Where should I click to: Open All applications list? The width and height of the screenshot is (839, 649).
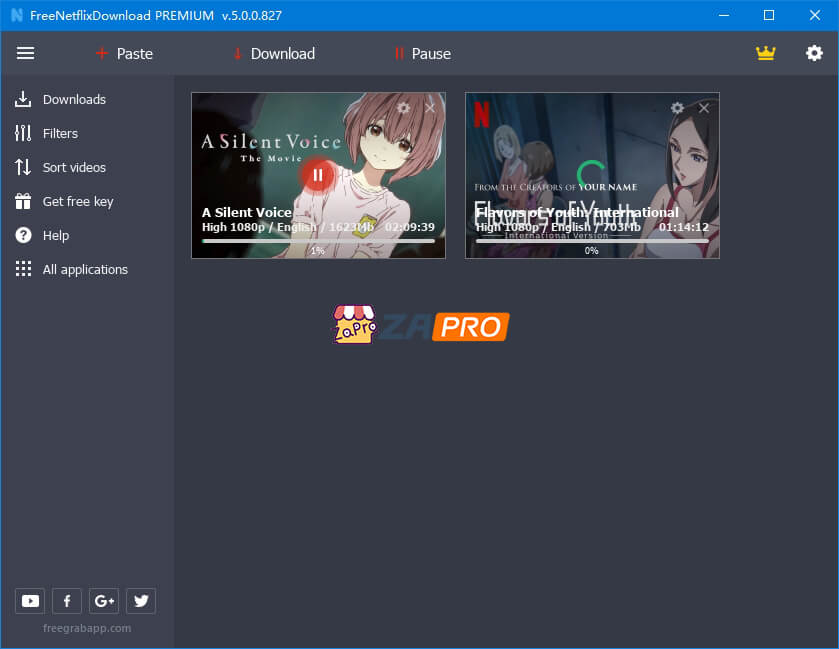point(85,269)
